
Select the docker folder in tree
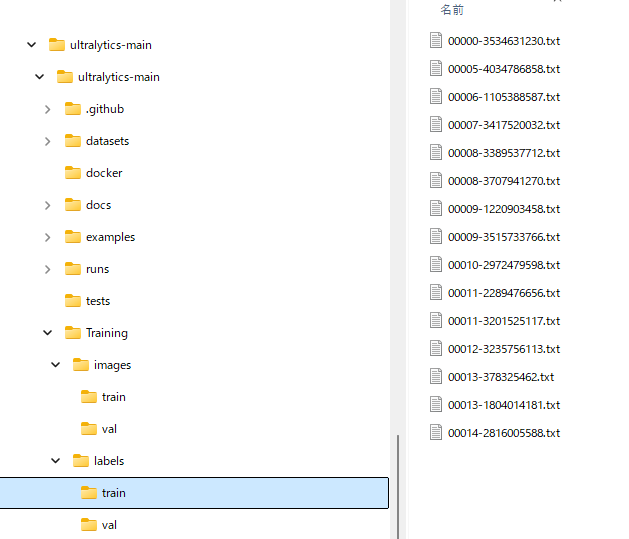pos(104,173)
